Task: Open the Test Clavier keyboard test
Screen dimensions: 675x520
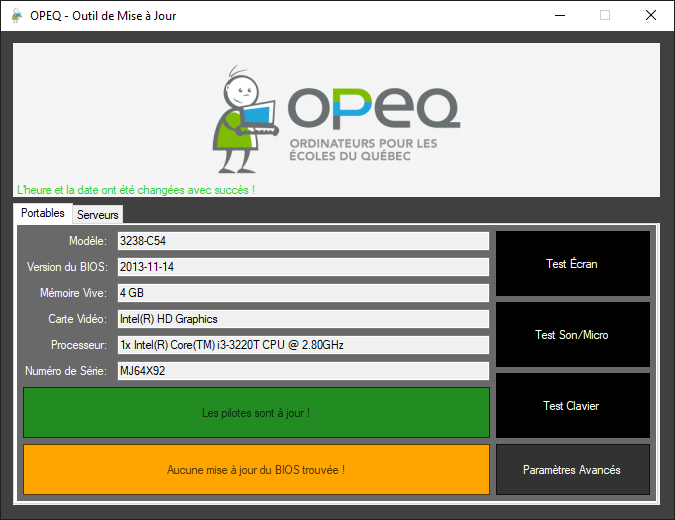Action: click(x=573, y=405)
